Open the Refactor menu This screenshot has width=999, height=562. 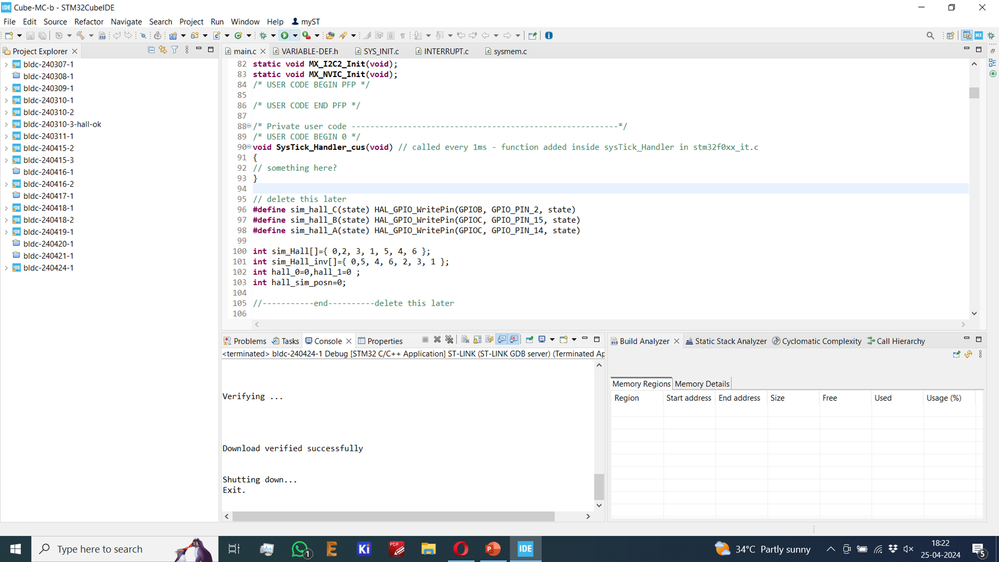[88, 21]
